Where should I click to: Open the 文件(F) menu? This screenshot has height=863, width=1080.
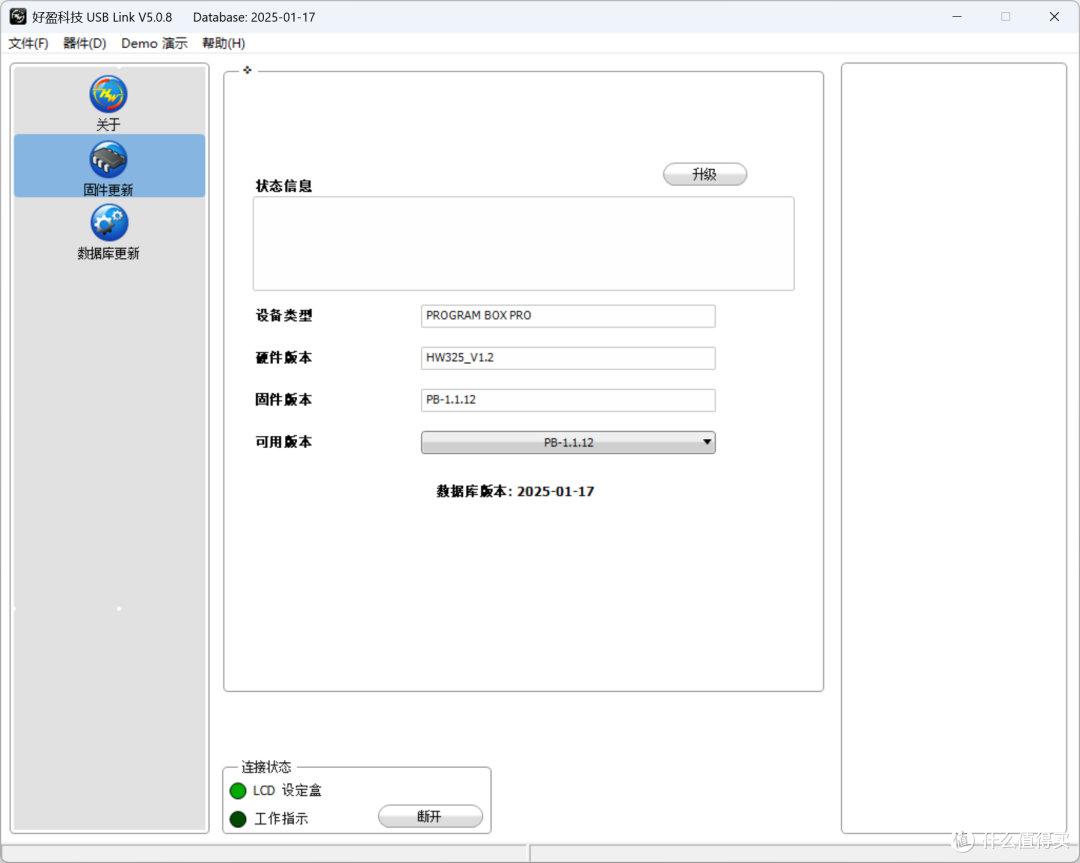[x=28, y=43]
